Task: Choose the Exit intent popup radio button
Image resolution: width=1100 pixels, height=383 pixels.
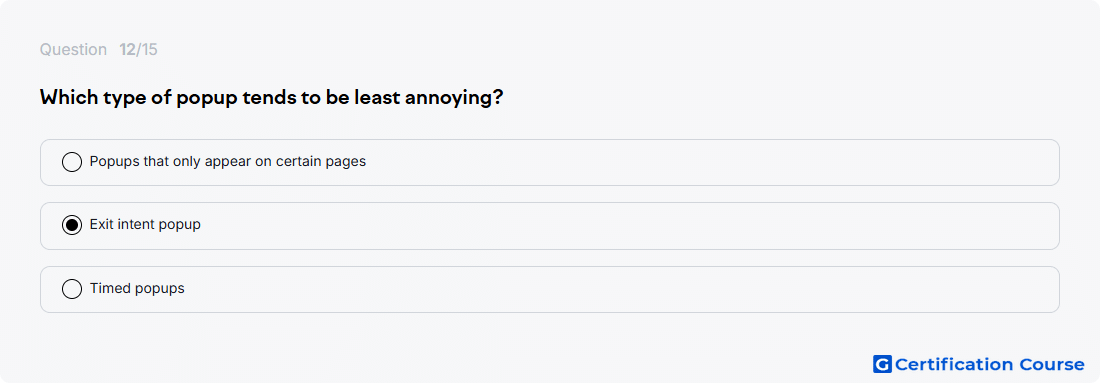Action: [x=72, y=225]
